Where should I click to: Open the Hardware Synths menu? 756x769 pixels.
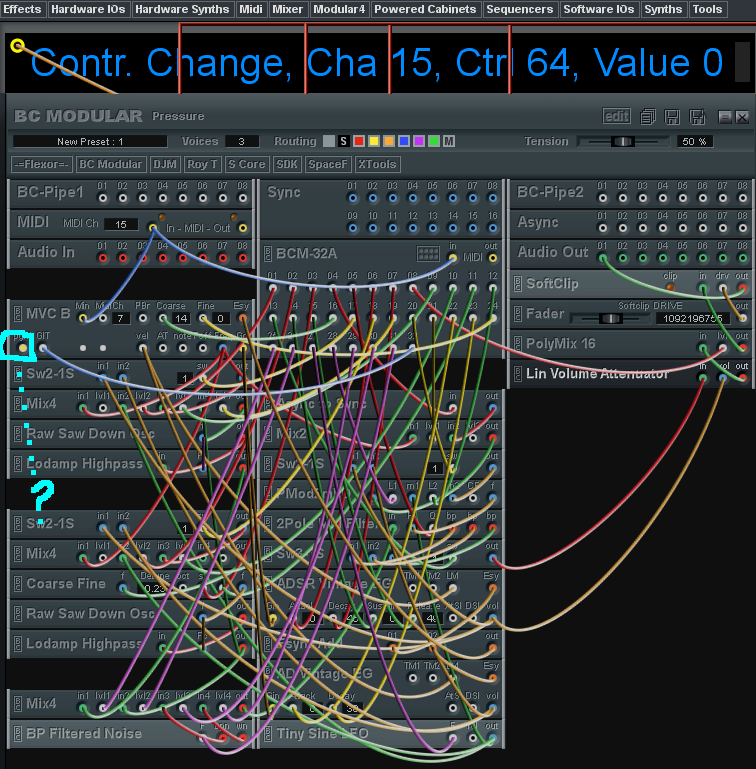click(182, 9)
